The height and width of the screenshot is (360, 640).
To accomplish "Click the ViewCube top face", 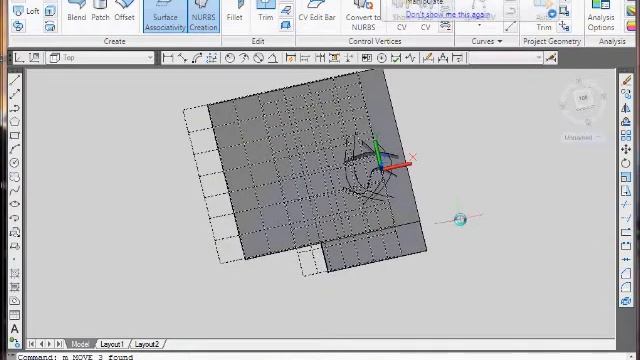I will pos(583,98).
